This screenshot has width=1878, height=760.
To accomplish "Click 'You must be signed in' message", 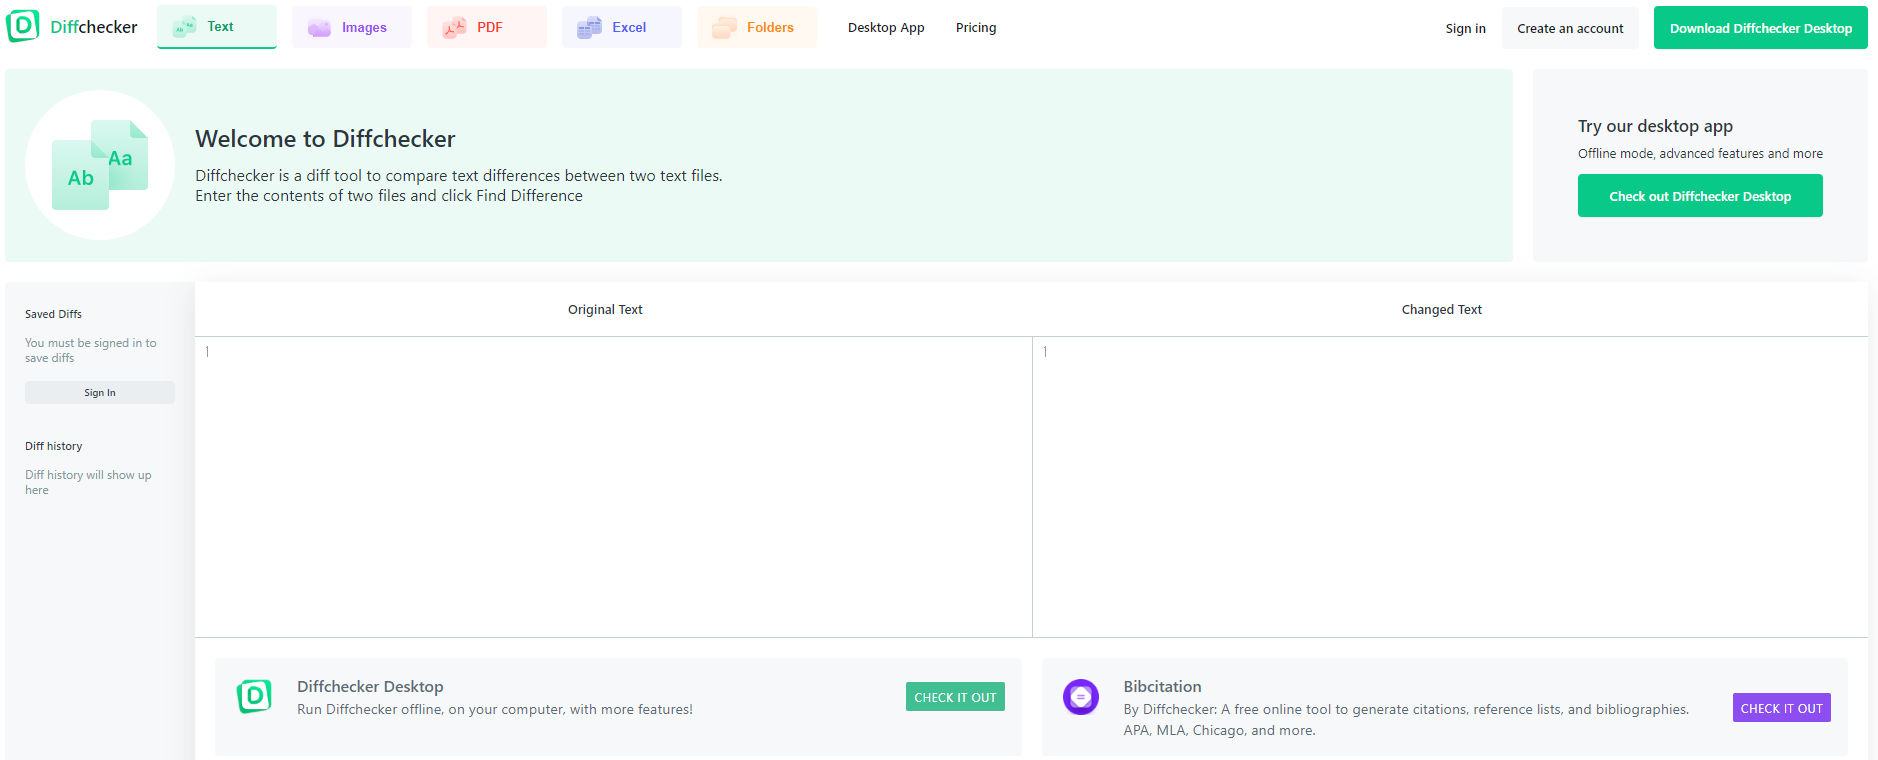I will tap(90, 350).
